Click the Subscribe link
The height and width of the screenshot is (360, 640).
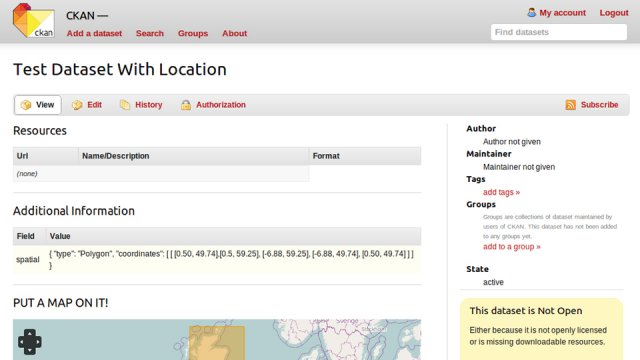tap(600, 105)
